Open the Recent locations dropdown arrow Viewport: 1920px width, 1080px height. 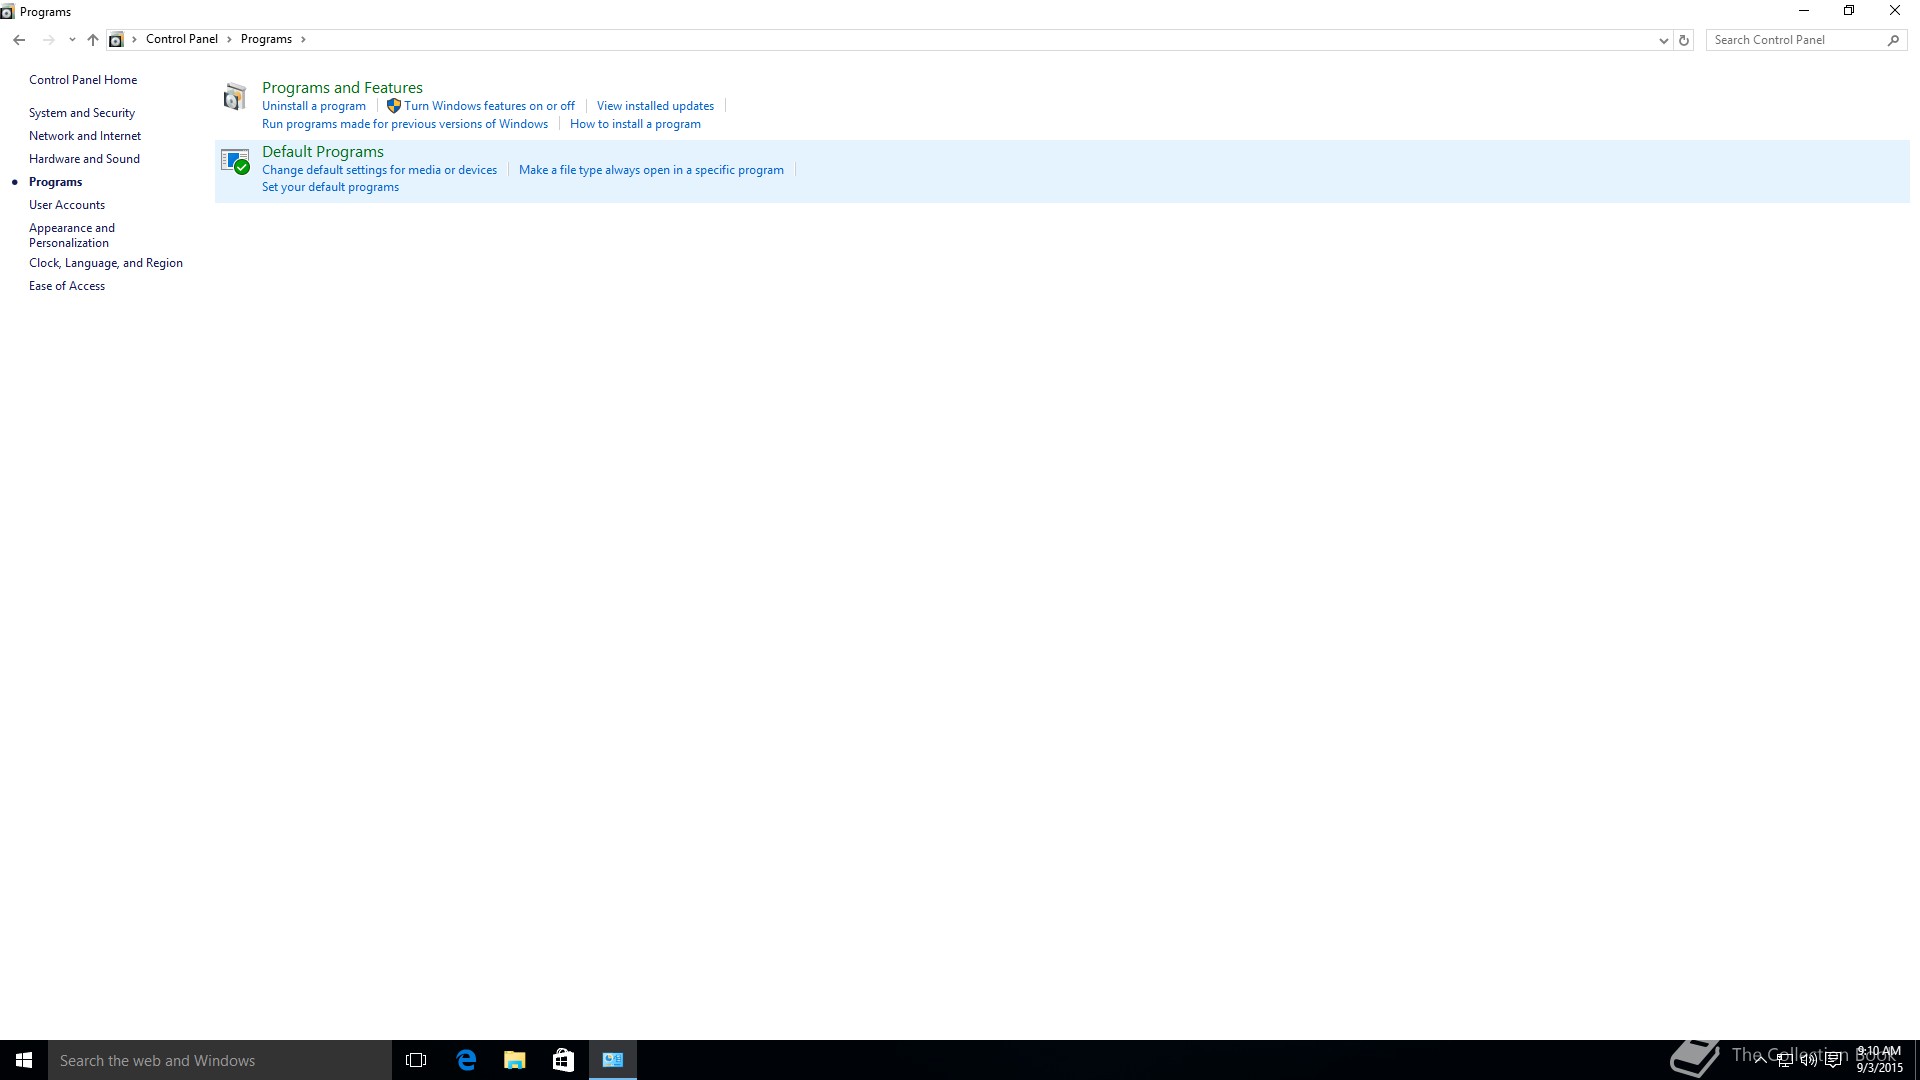click(x=72, y=40)
